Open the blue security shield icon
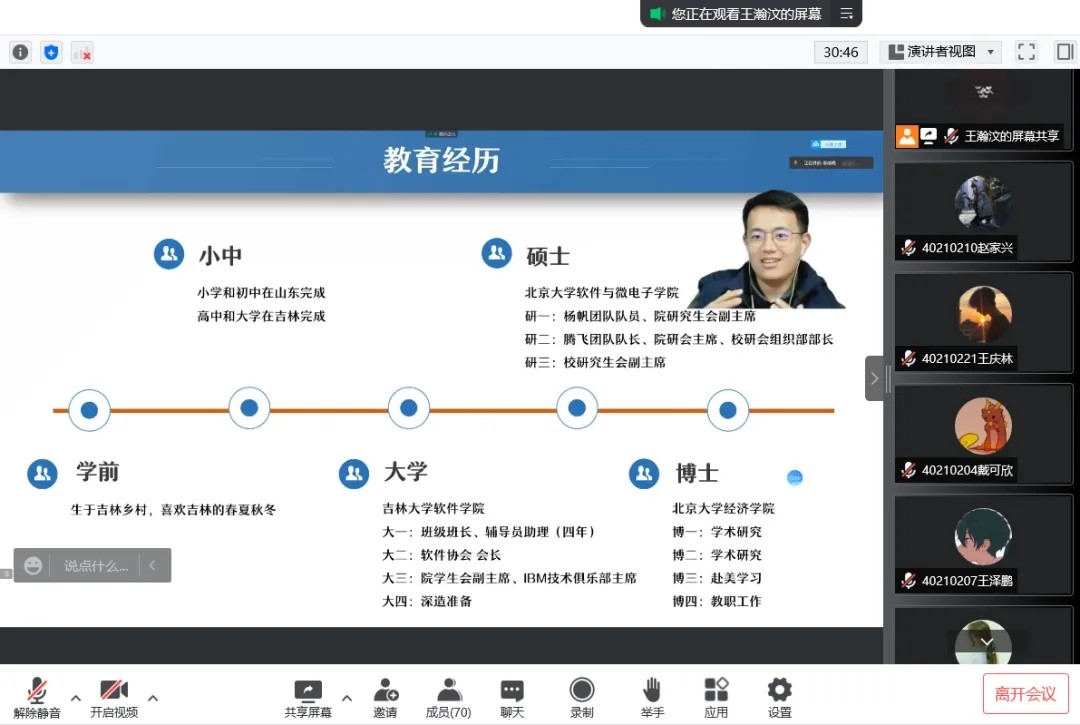Screen dimensions: 1080x725 51,52
